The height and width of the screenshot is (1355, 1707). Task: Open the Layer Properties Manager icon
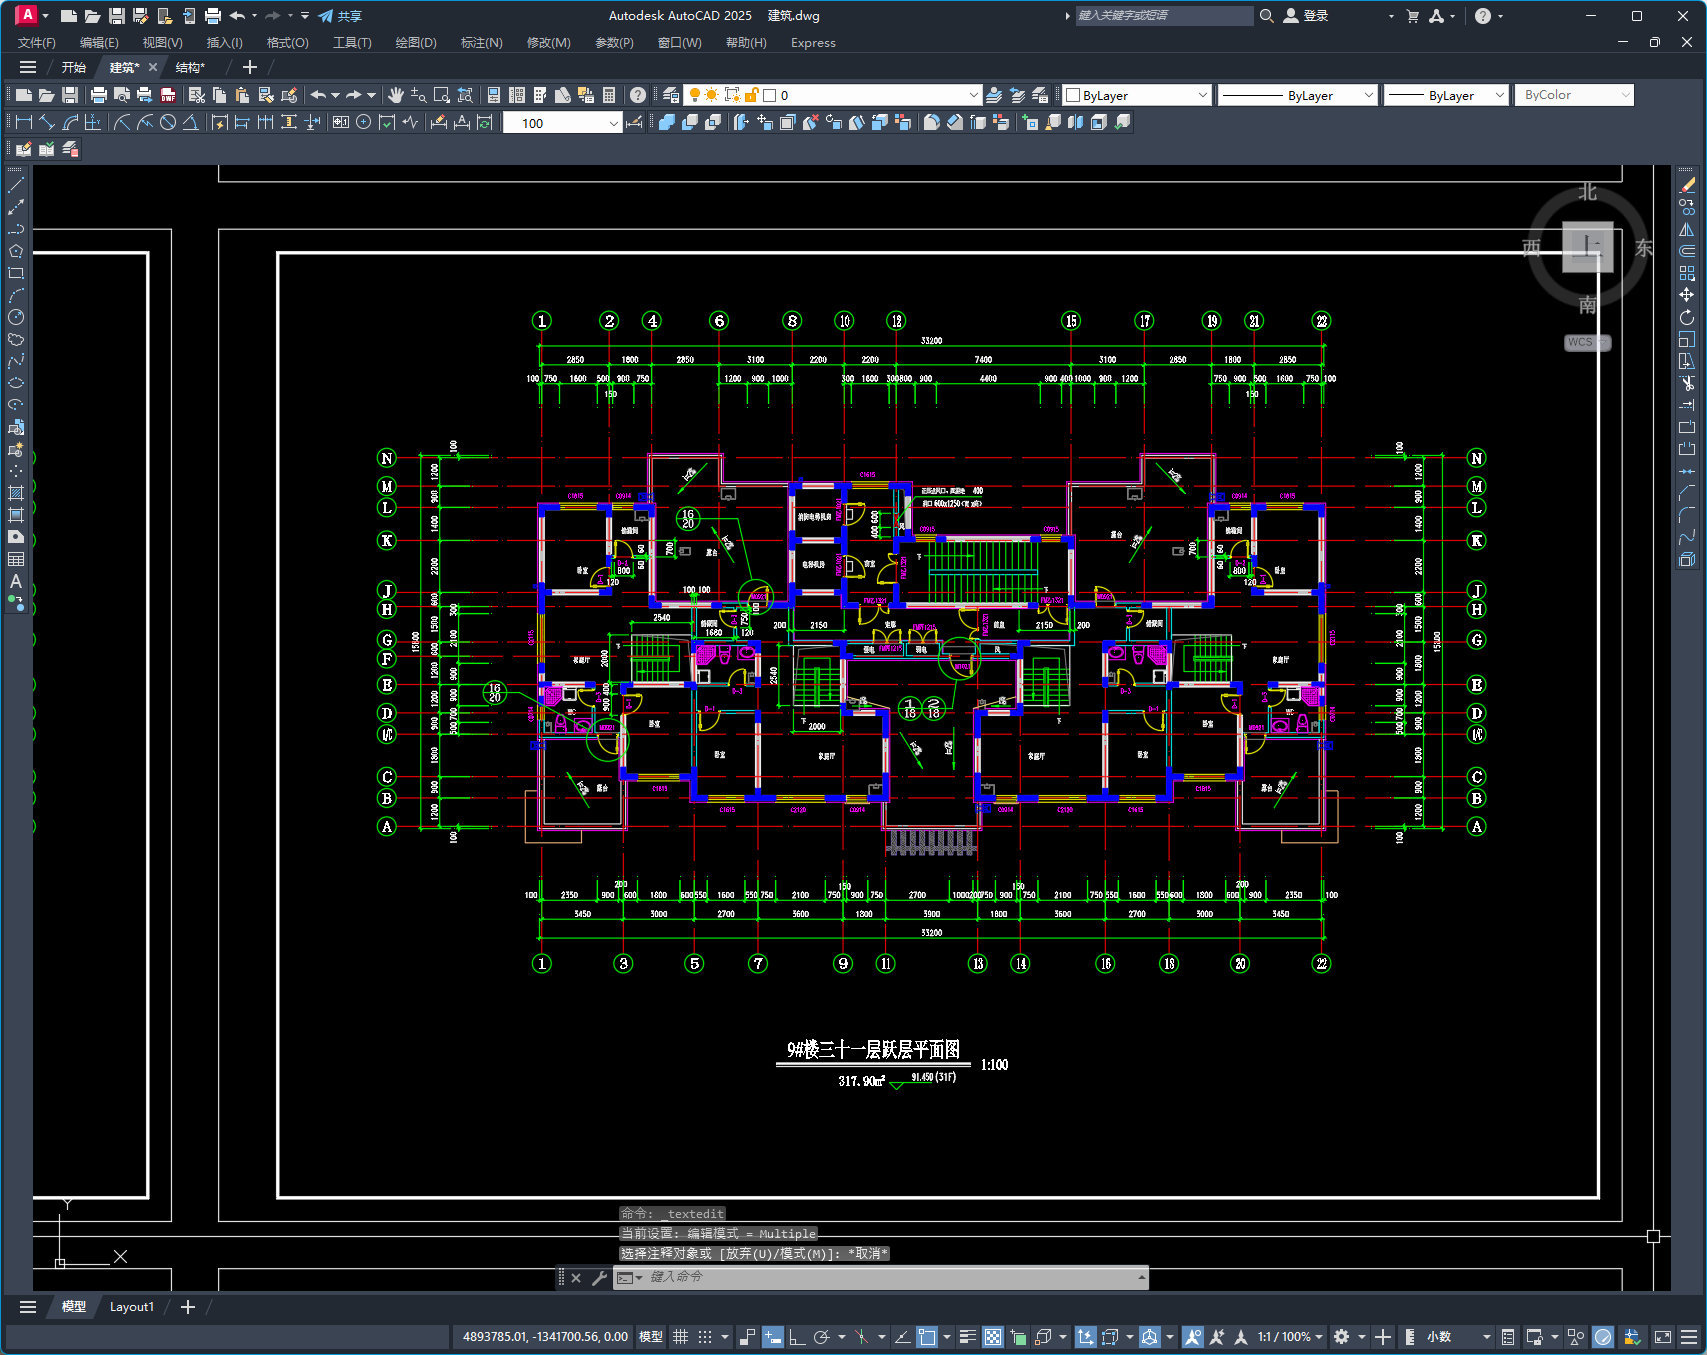point(671,95)
